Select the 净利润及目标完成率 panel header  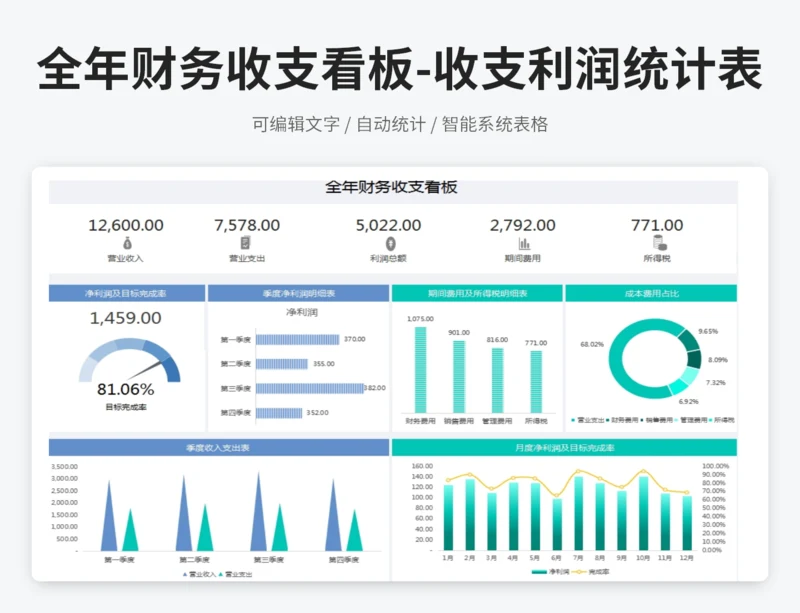(x=127, y=293)
